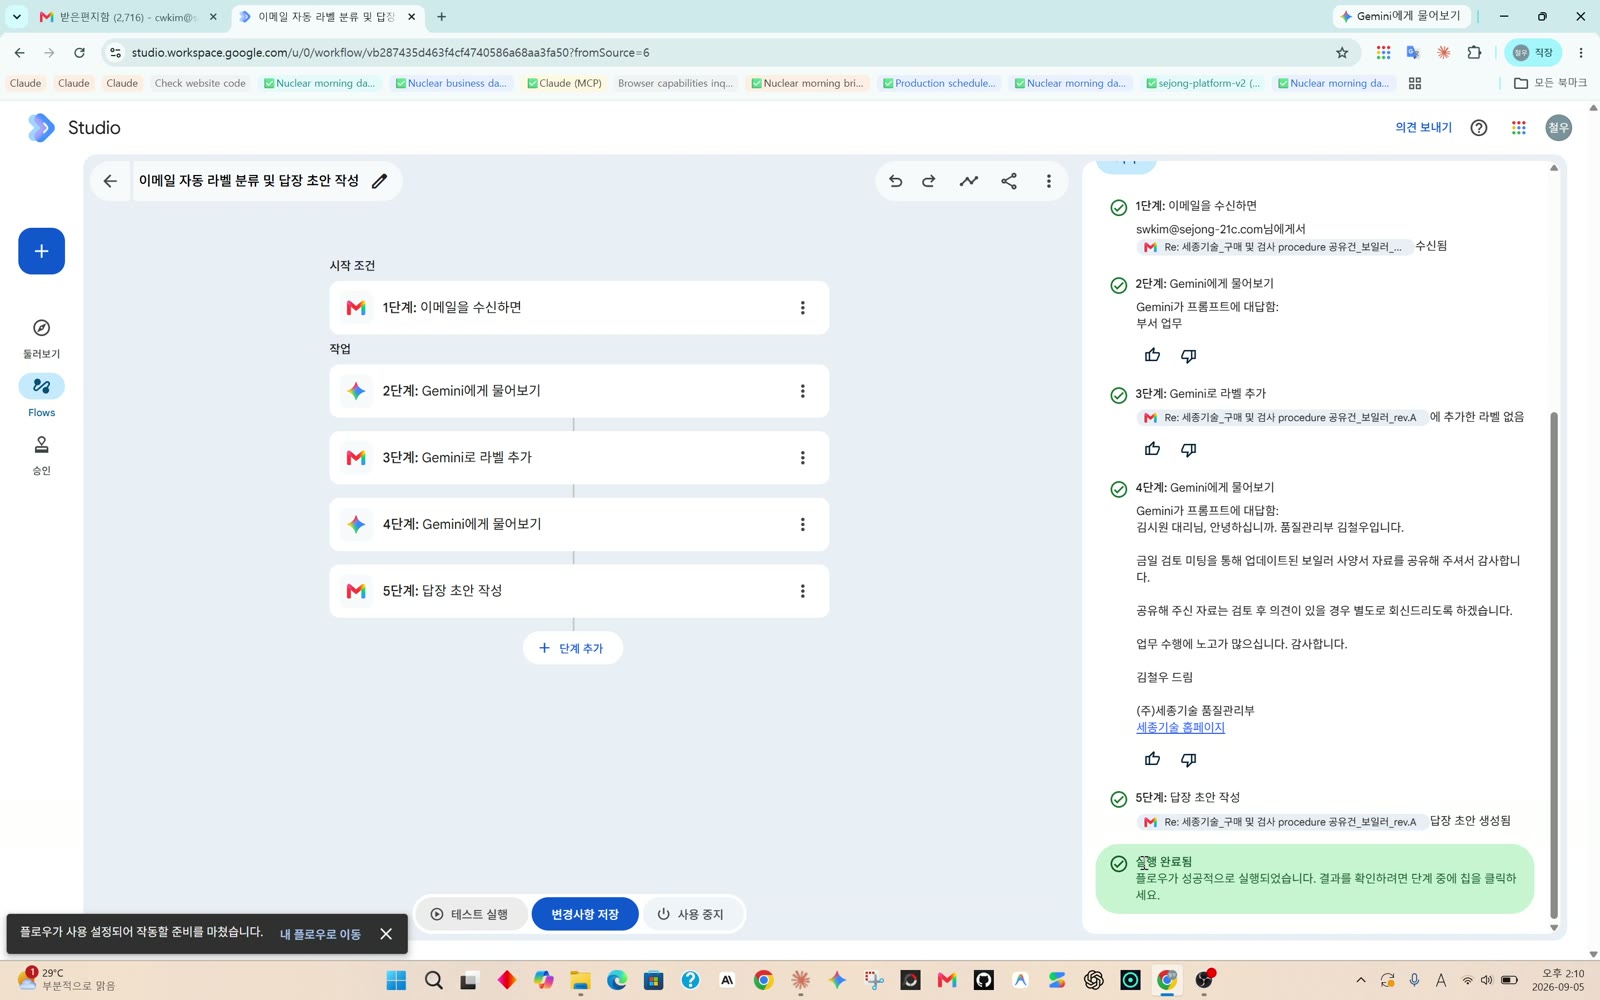Give thumbs down to the 2단계 result
This screenshot has width=1600, height=1000.
[1188, 355]
